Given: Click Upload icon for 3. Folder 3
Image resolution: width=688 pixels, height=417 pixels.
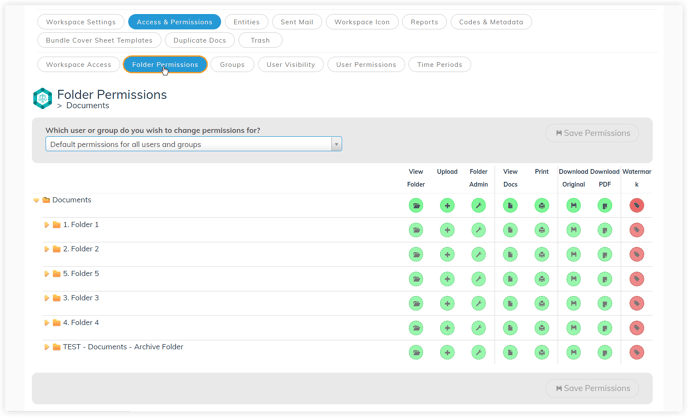Looking at the screenshot, I should (x=447, y=303).
